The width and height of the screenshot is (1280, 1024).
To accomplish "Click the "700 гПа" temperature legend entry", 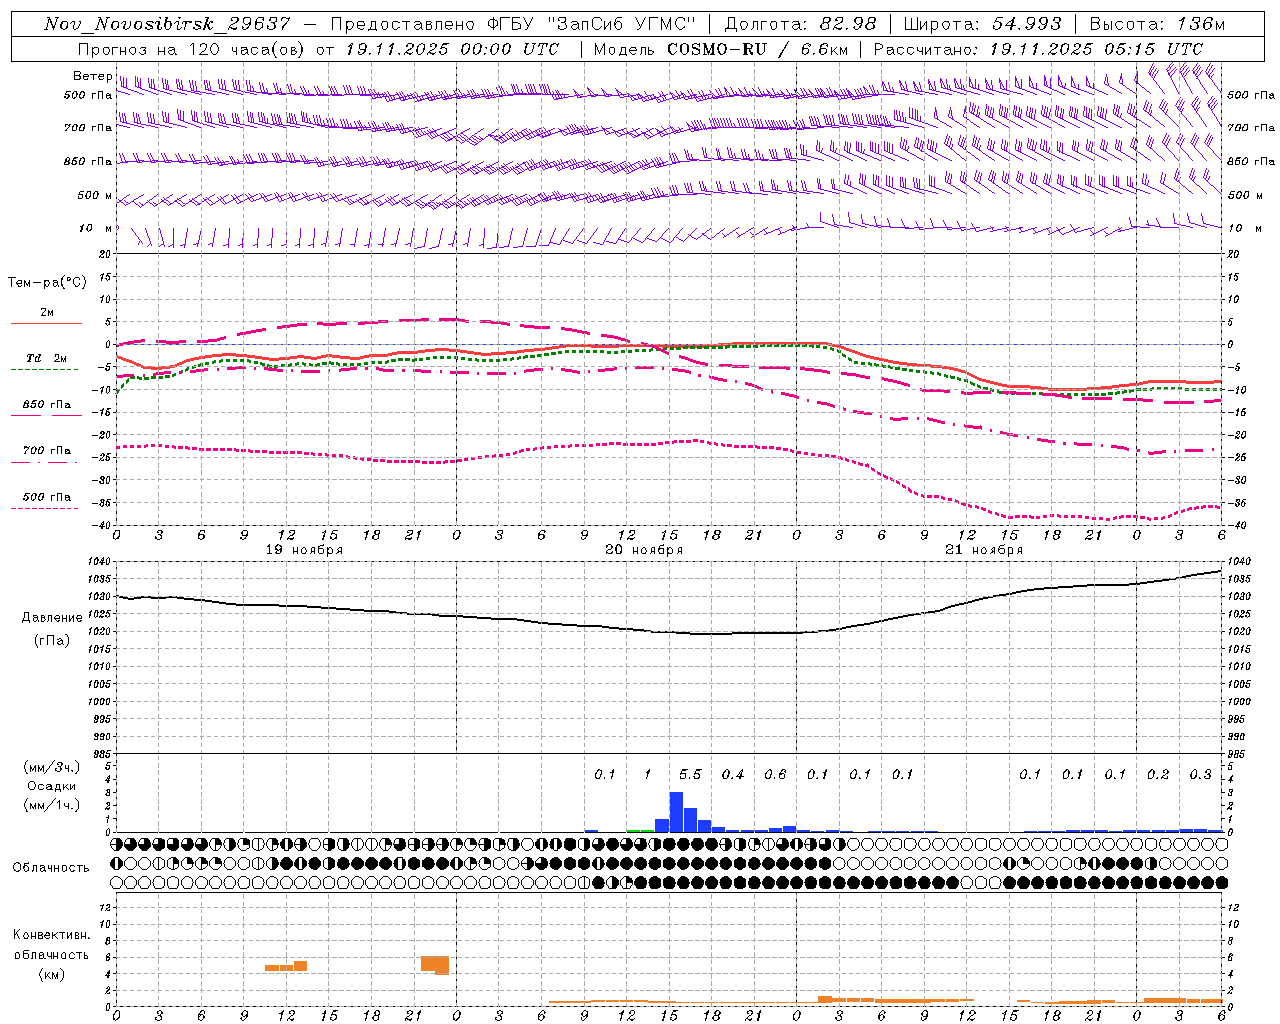I will click(46, 451).
